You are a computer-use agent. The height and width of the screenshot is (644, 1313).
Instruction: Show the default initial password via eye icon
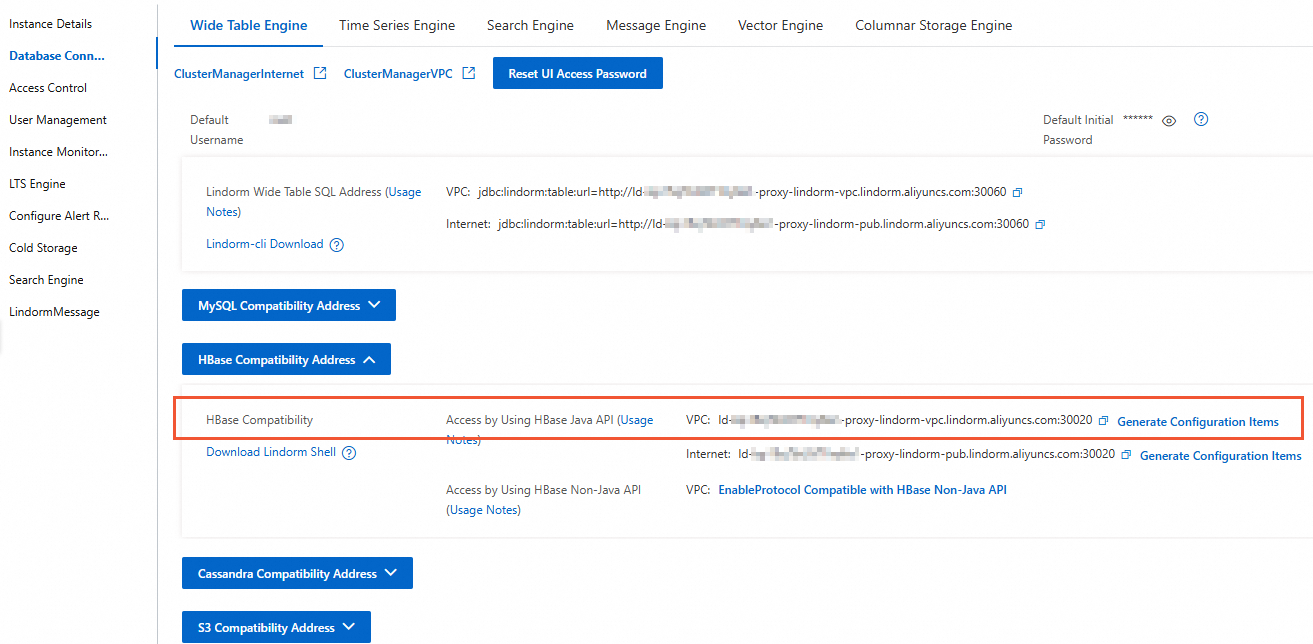(1169, 120)
